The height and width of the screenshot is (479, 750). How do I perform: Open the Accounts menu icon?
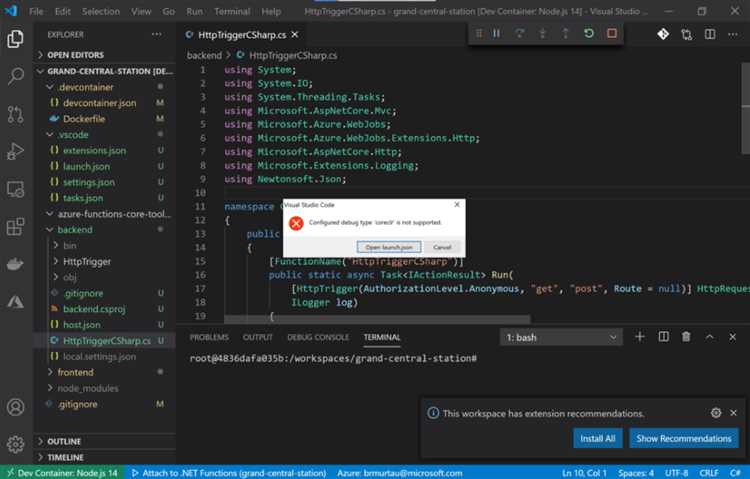pyautogui.click(x=15, y=407)
